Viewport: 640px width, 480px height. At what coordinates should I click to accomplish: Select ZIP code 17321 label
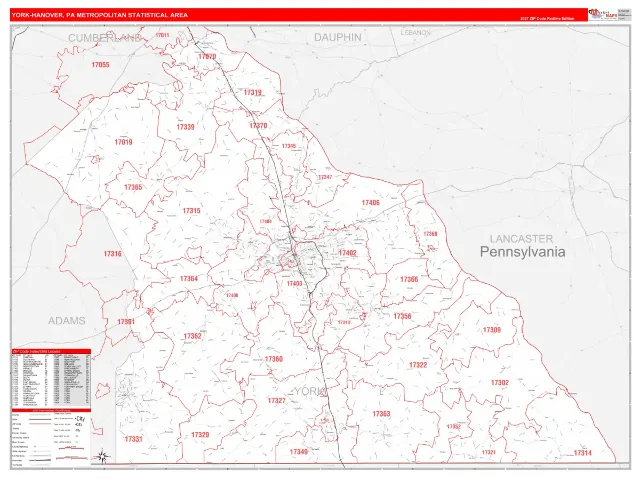click(x=489, y=453)
